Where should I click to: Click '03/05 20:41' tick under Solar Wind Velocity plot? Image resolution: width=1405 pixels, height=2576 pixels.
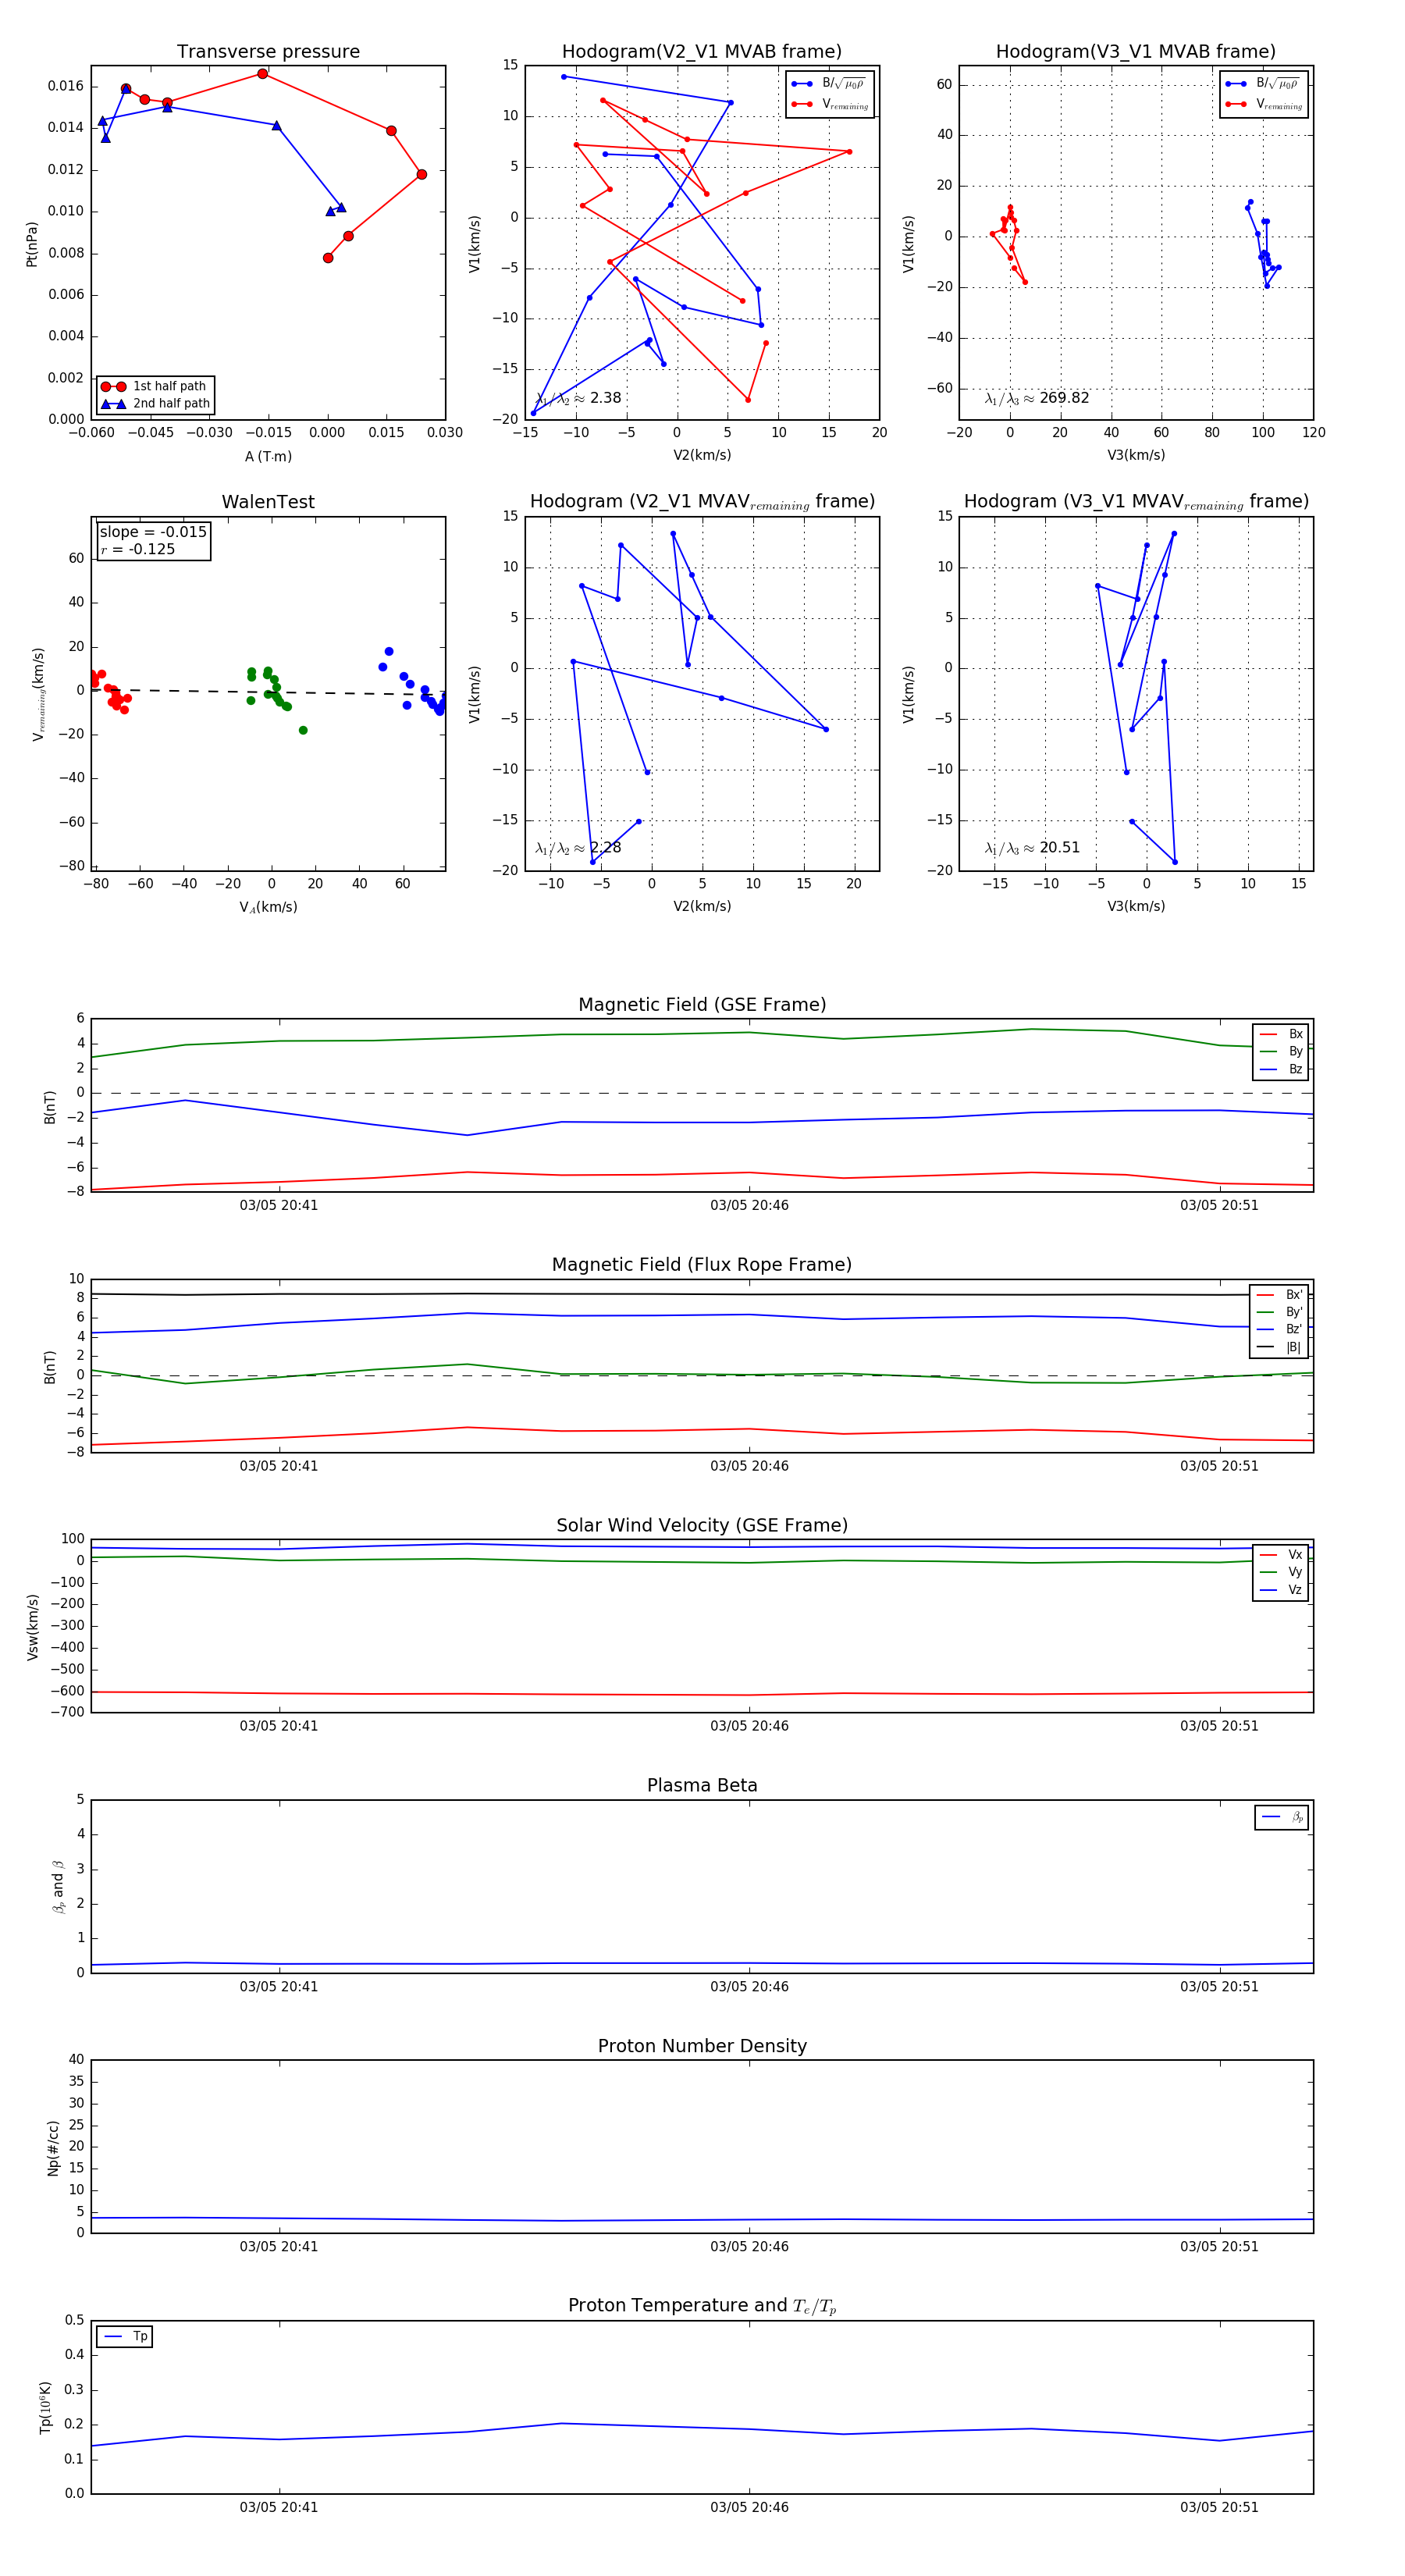click(279, 1726)
